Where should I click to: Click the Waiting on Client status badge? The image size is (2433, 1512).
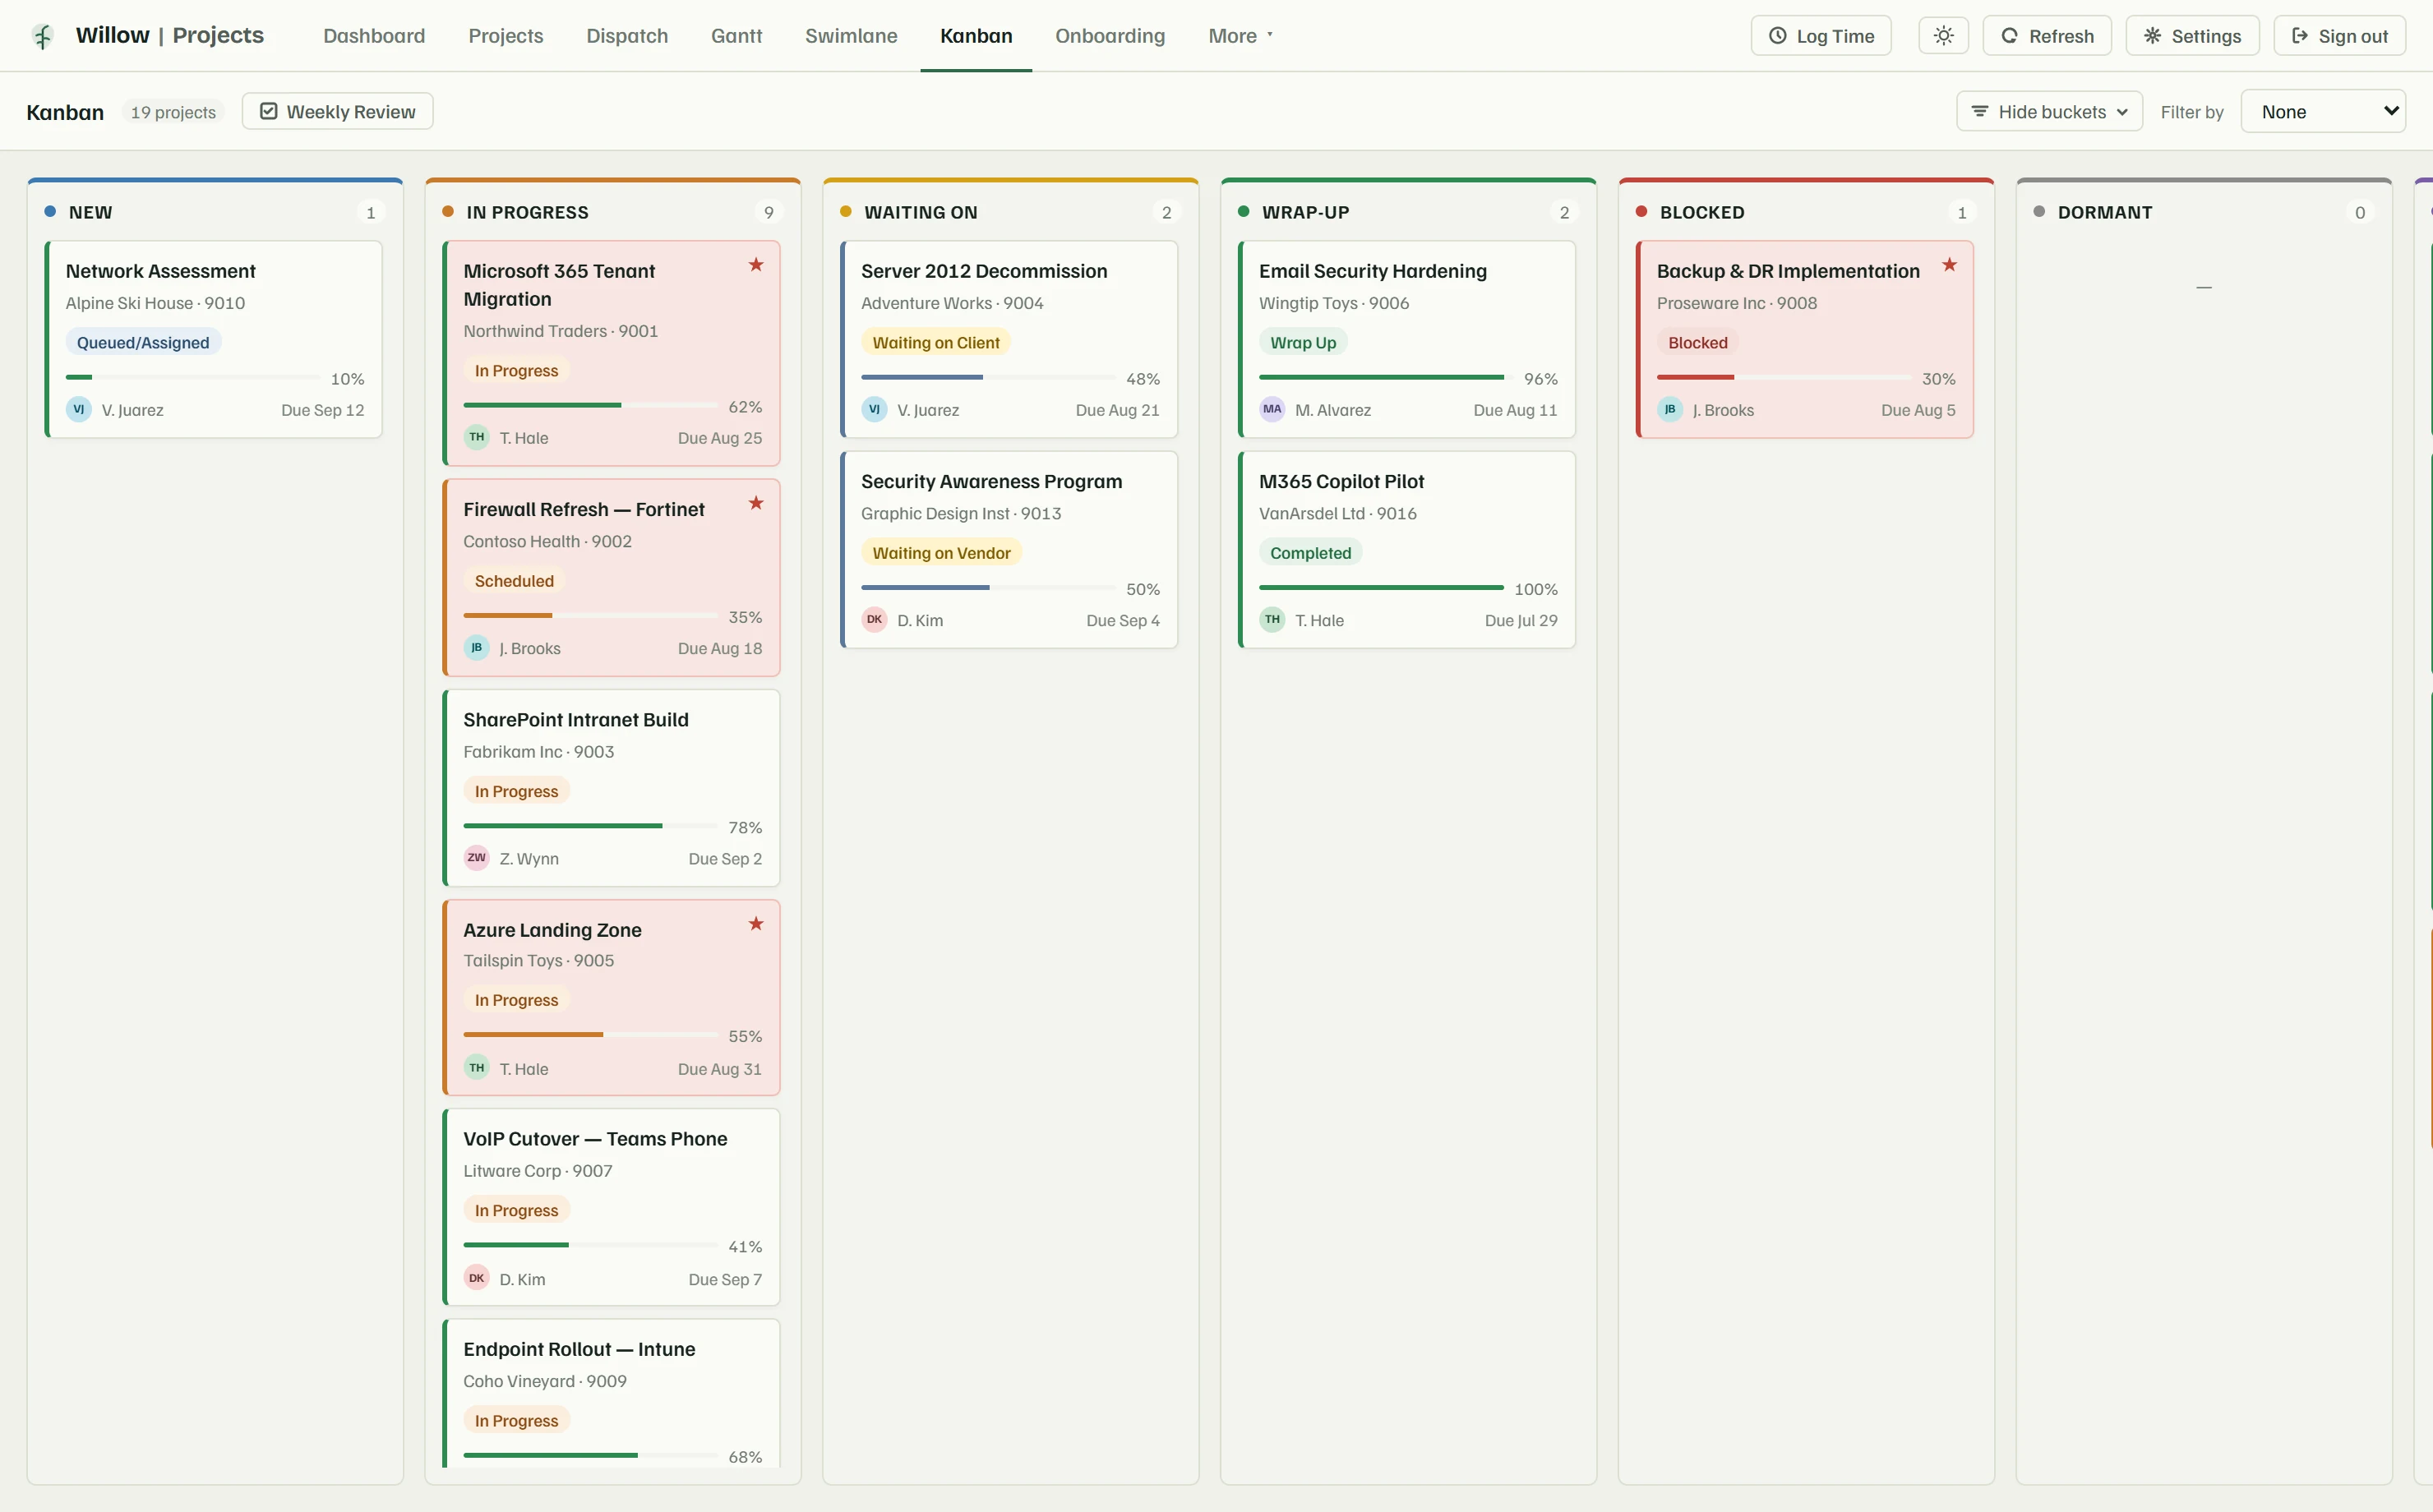point(936,342)
